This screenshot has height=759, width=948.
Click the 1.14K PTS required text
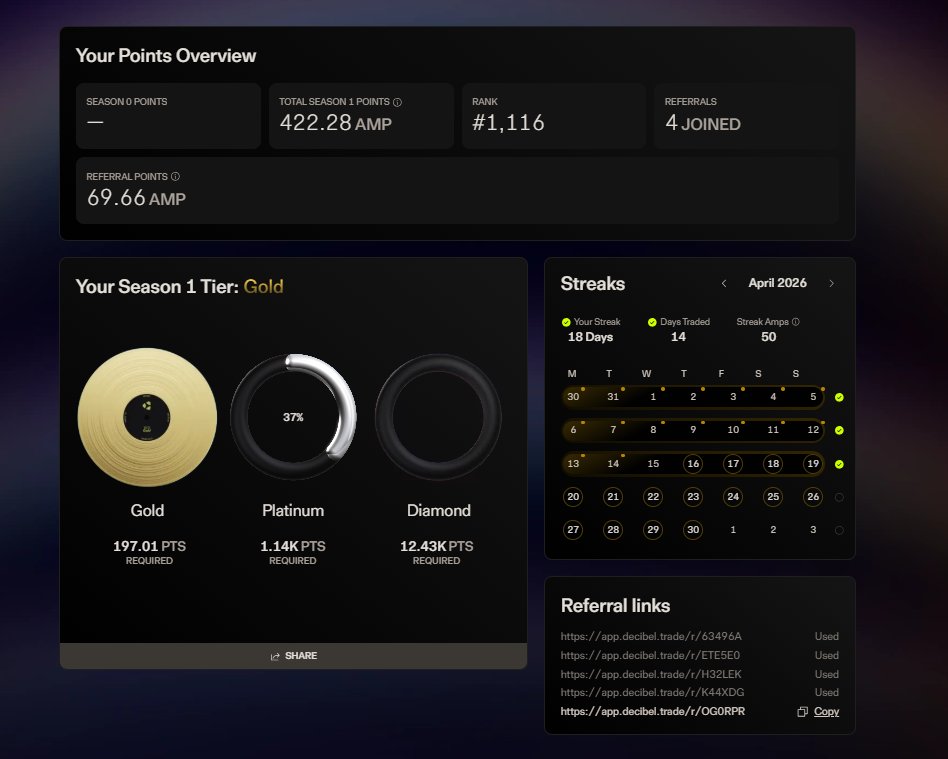point(293,552)
